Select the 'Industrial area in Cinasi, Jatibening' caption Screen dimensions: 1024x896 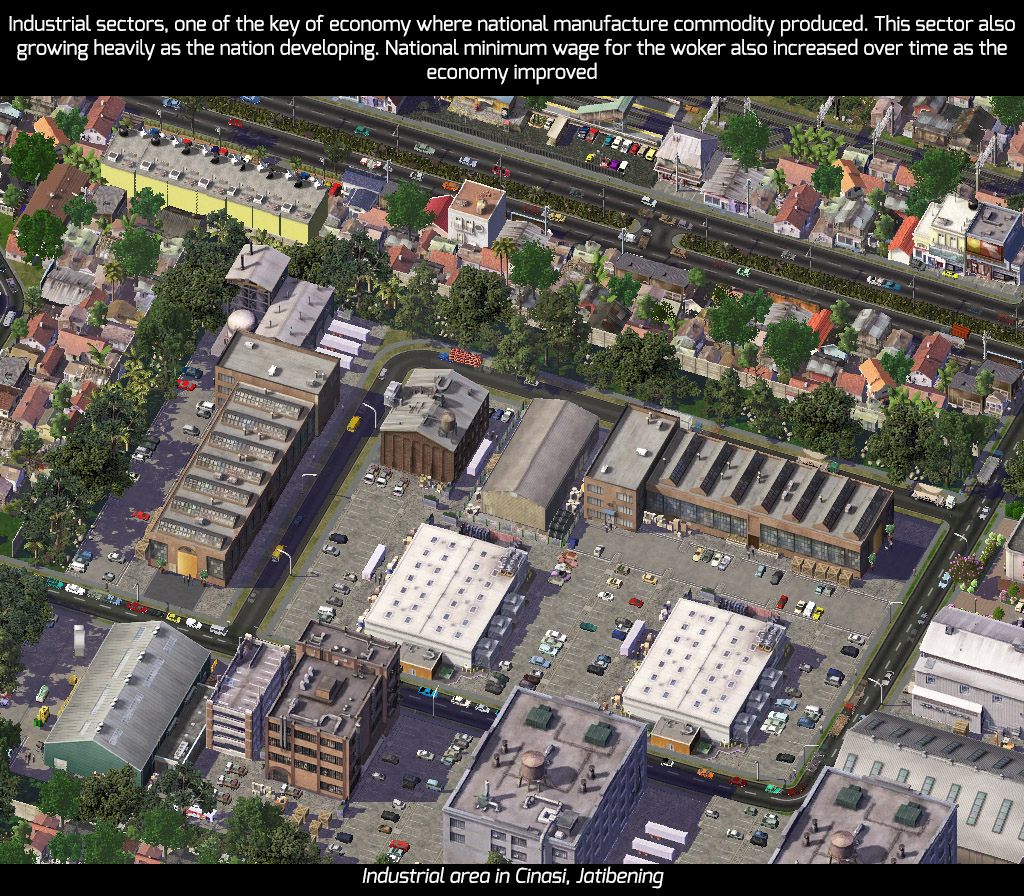tap(512, 876)
